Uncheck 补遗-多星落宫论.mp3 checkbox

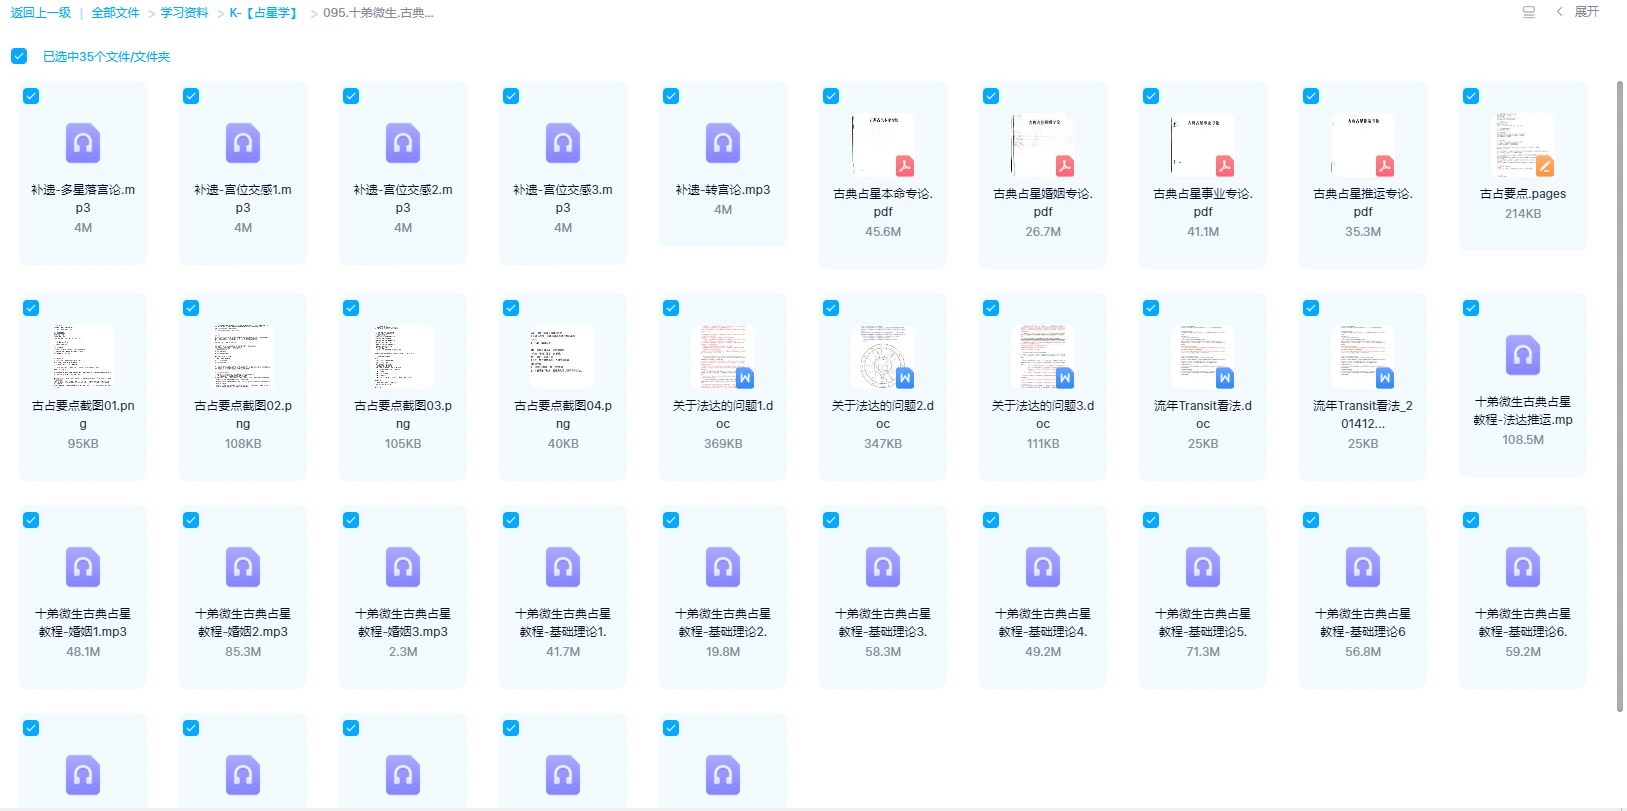[x=31, y=96]
